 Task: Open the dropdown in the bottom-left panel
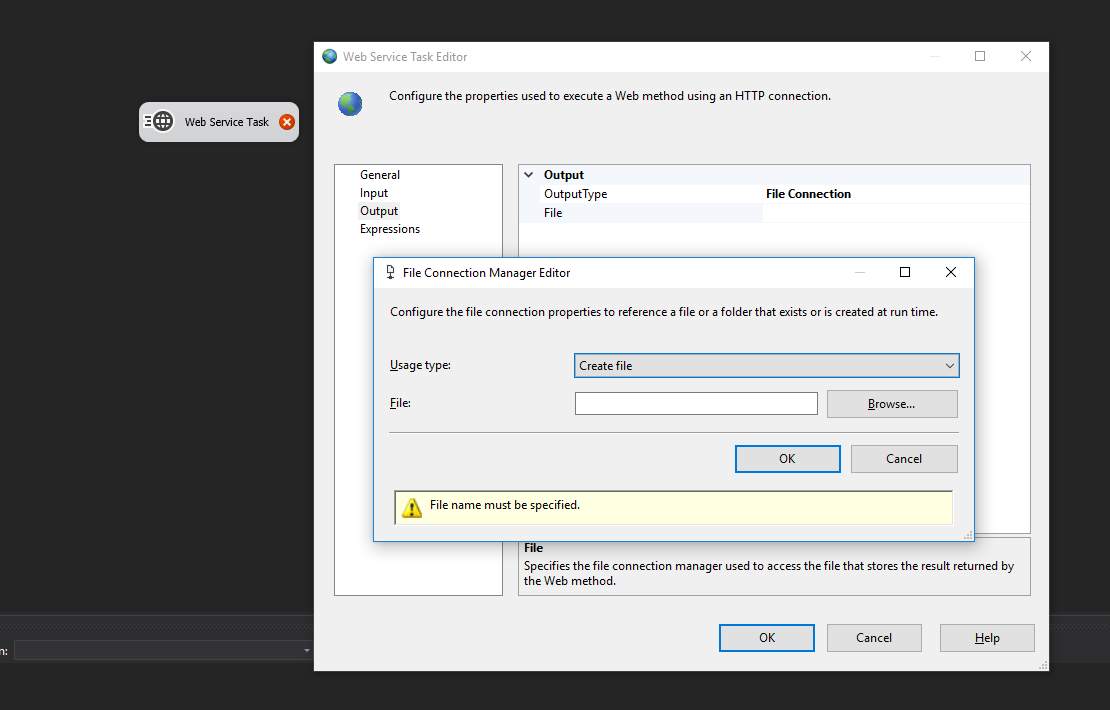pyautogui.click(x=307, y=651)
